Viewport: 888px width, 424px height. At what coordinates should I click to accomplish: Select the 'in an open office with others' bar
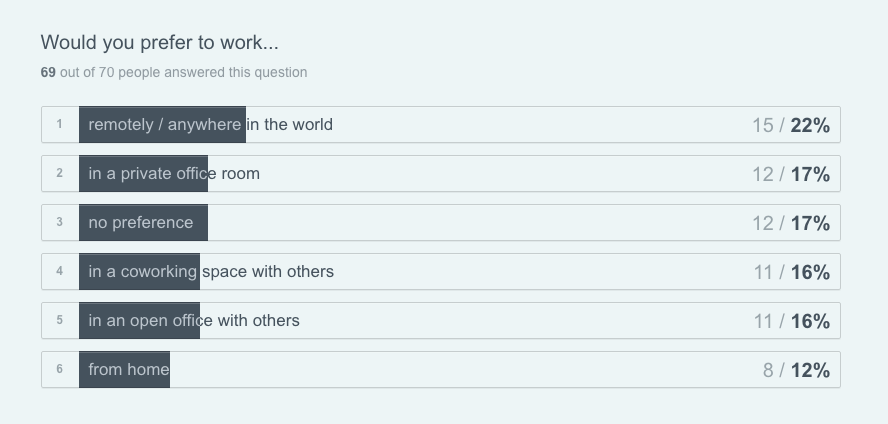[x=194, y=320]
